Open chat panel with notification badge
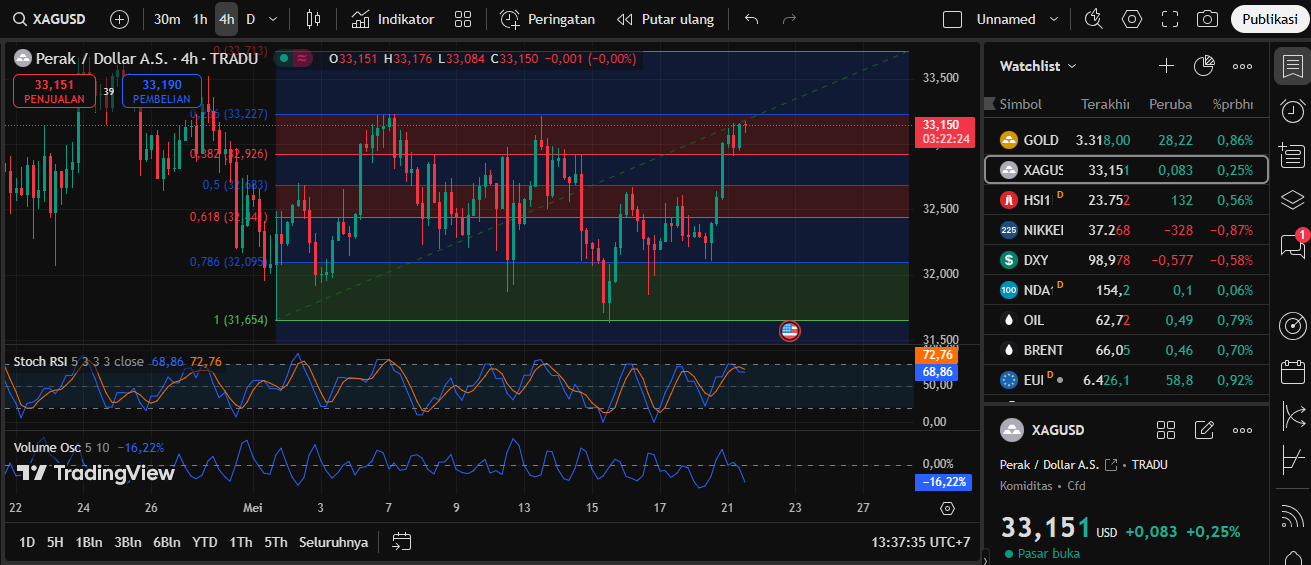 click(x=1292, y=245)
